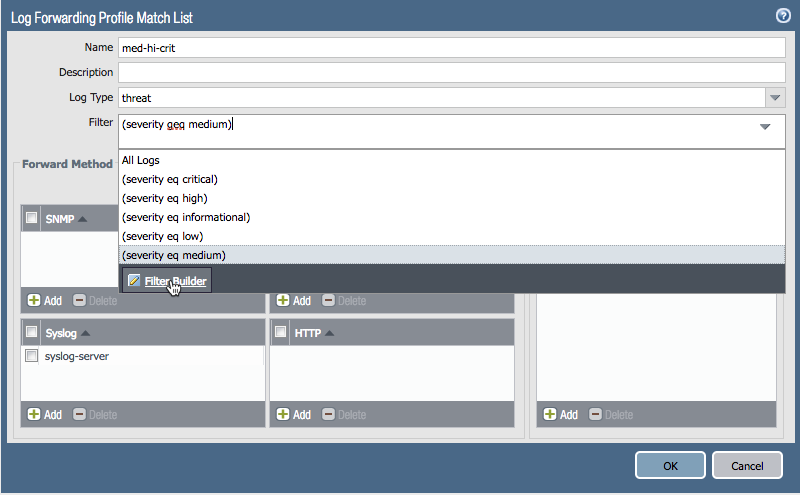
Task: Toggle the HTTP header select-all checkbox
Action: (x=281, y=333)
